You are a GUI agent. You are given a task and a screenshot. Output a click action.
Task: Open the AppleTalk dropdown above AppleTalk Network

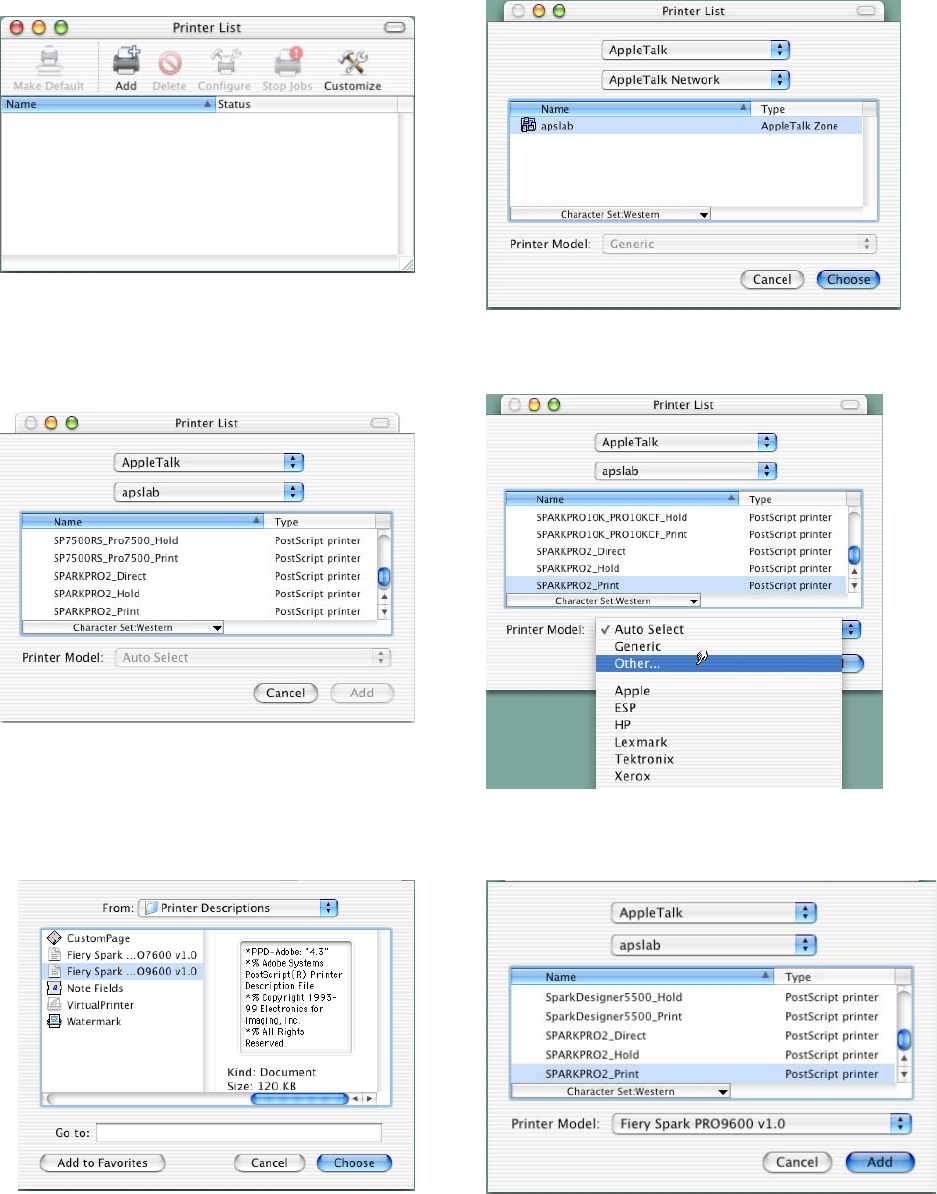(696, 49)
